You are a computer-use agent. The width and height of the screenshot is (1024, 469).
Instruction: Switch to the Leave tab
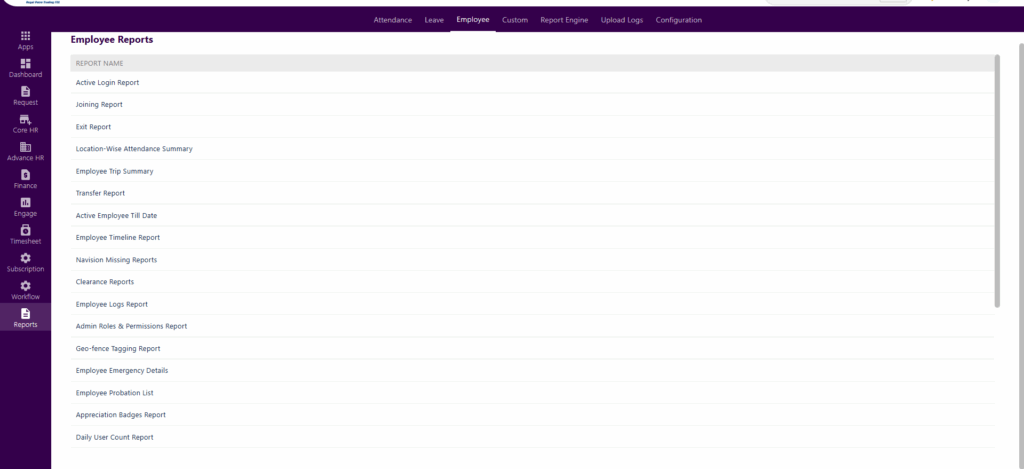coord(434,20)
